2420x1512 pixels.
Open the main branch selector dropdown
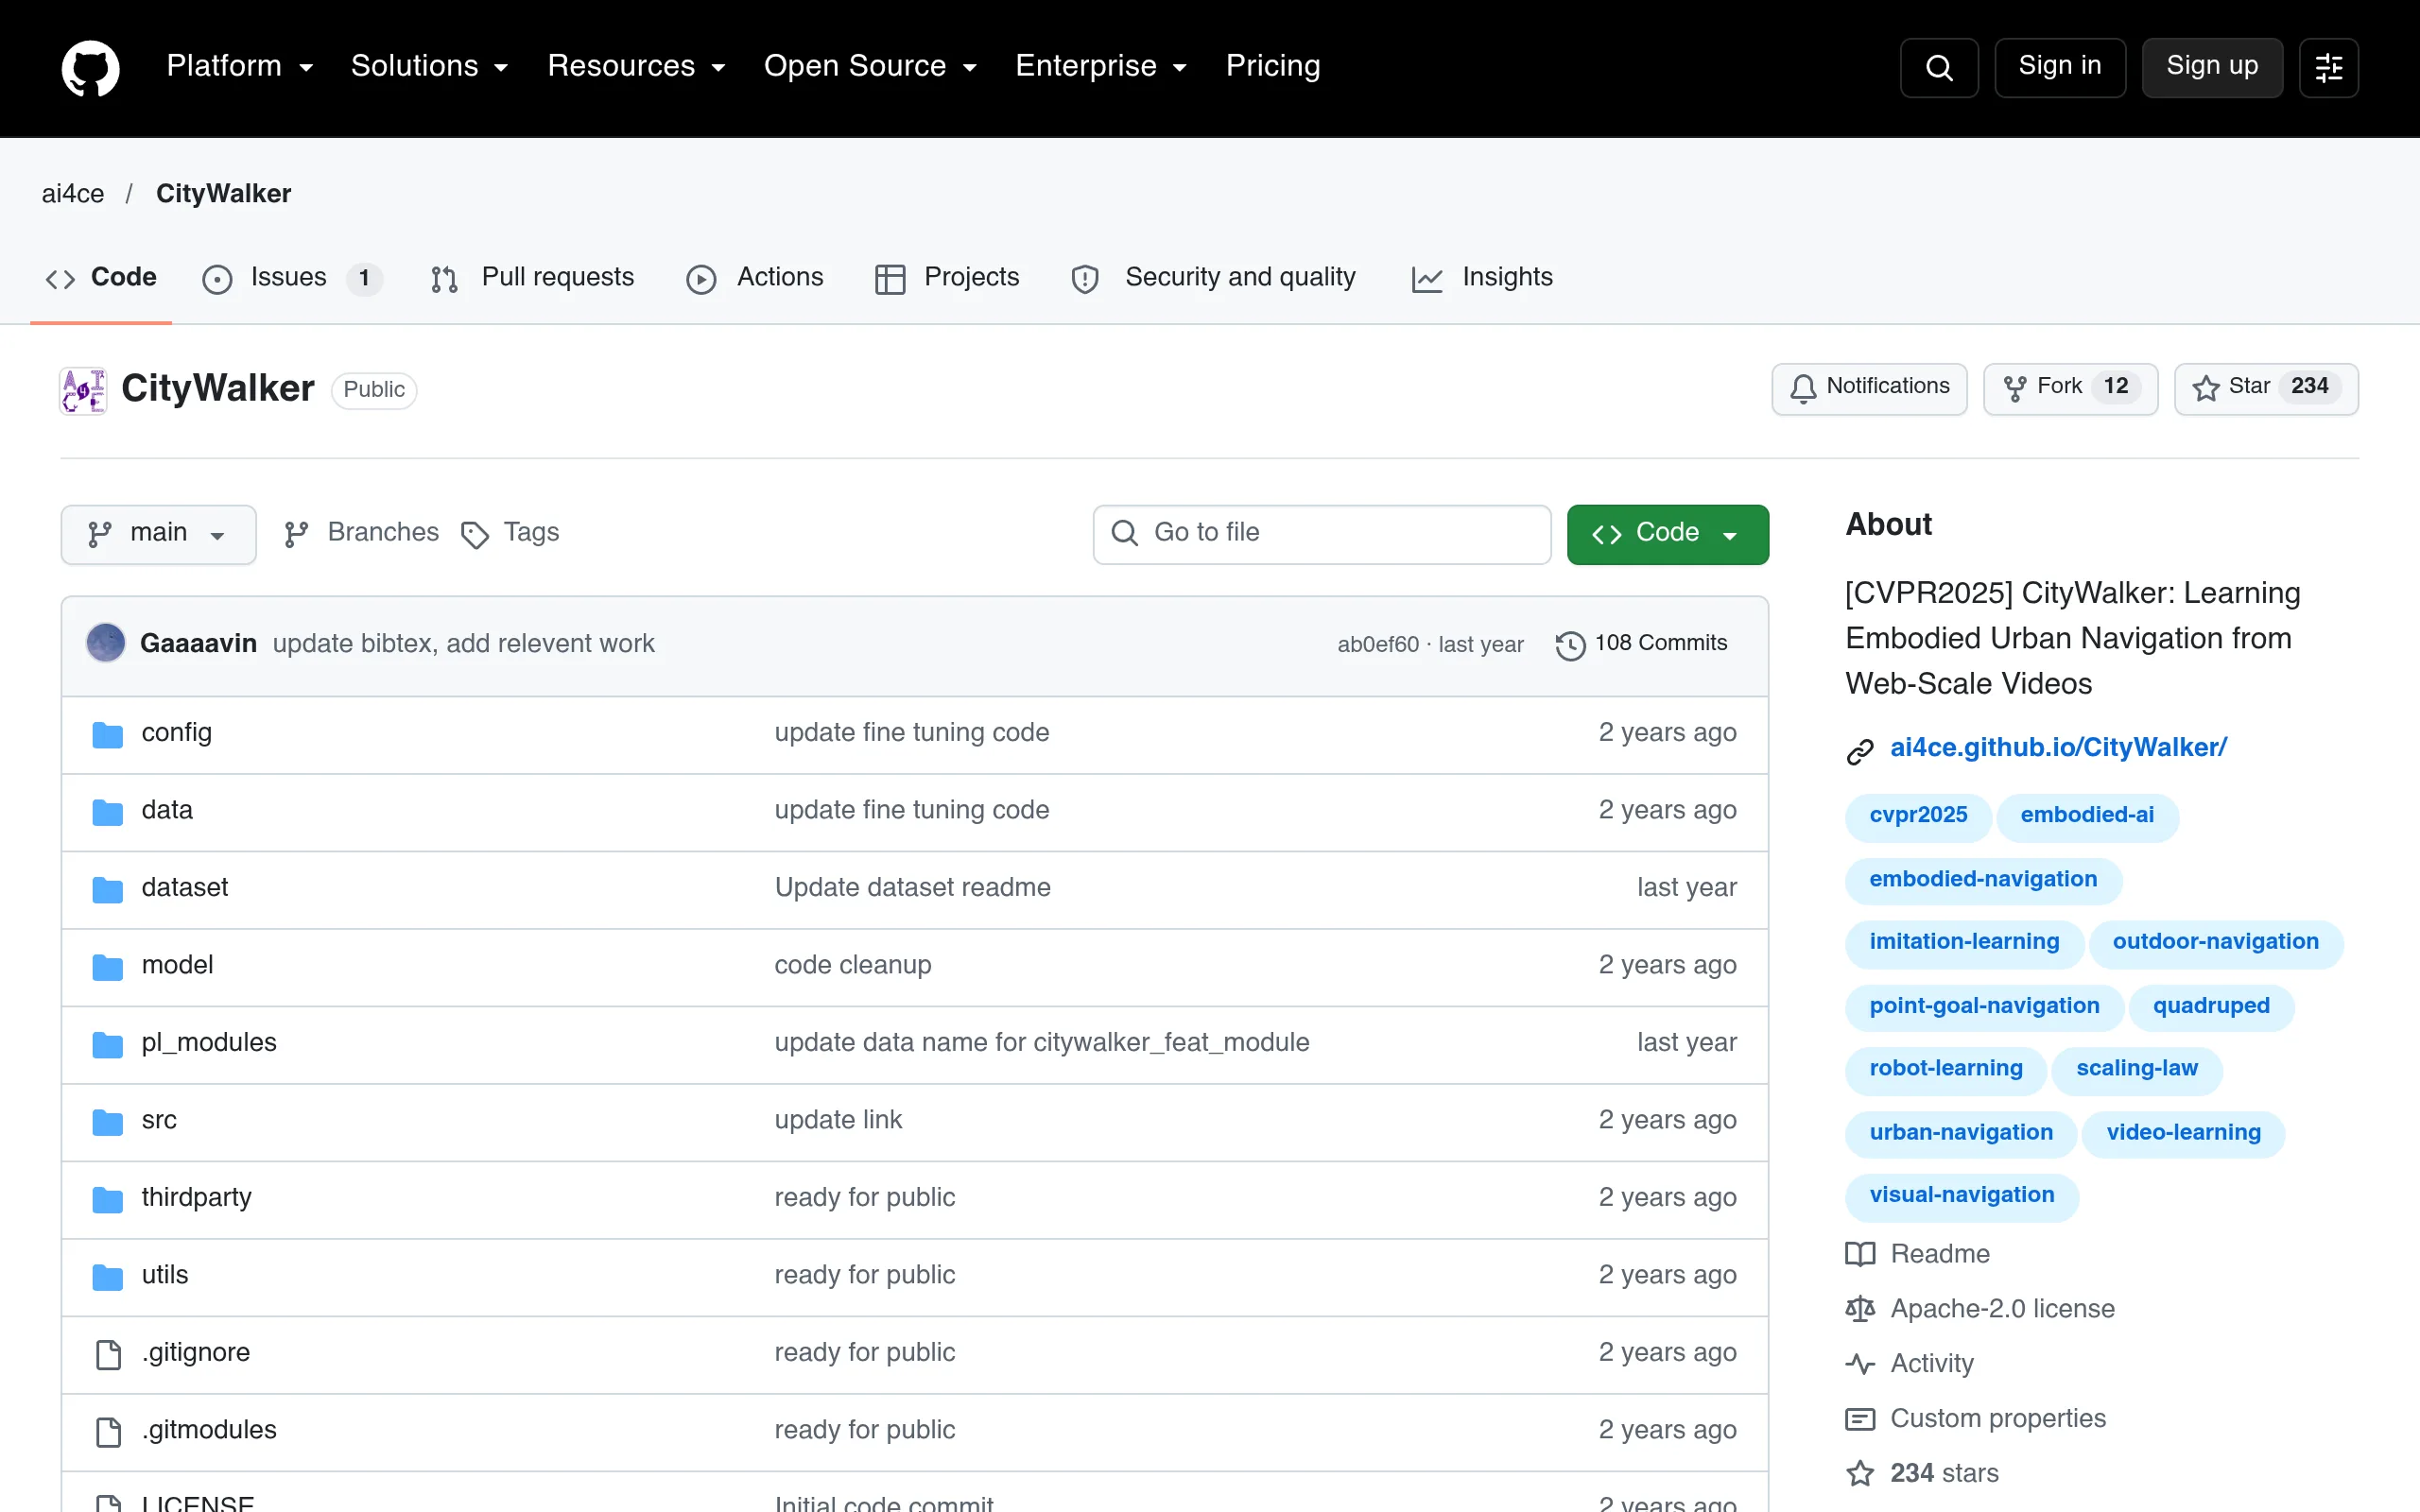(158, 534)
